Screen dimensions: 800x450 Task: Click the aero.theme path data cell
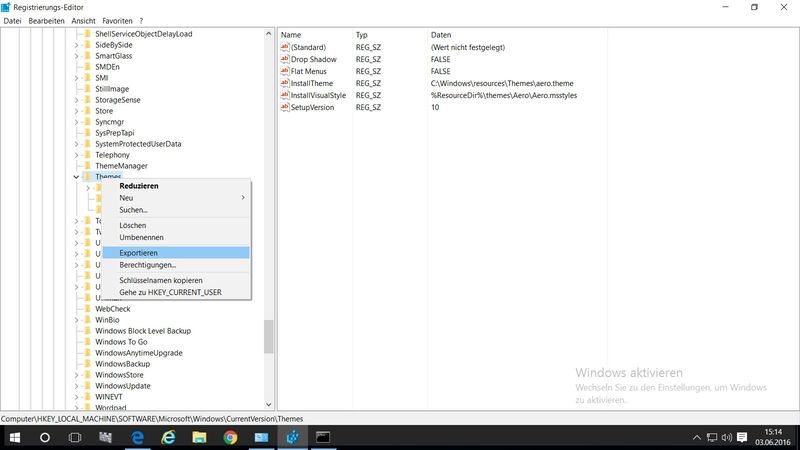tap(502, 83)
